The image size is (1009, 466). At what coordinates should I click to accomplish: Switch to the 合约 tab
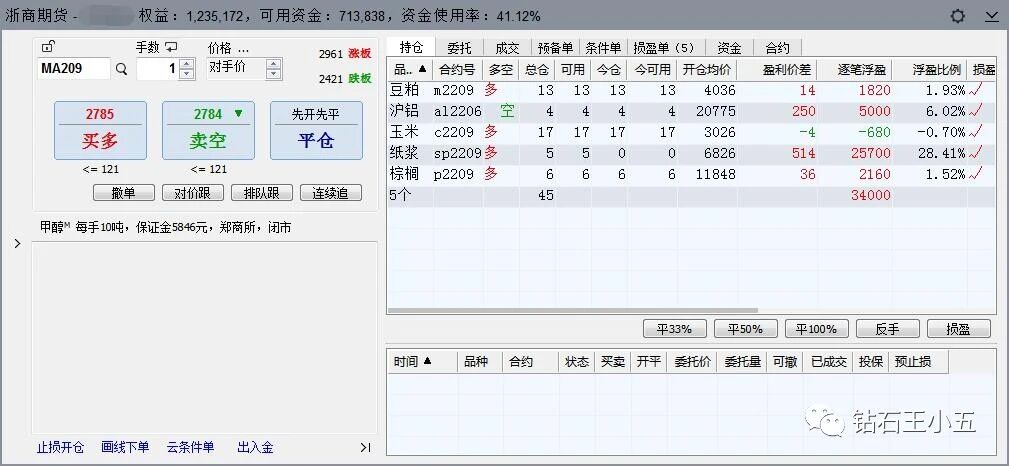[x=777, y=48]
